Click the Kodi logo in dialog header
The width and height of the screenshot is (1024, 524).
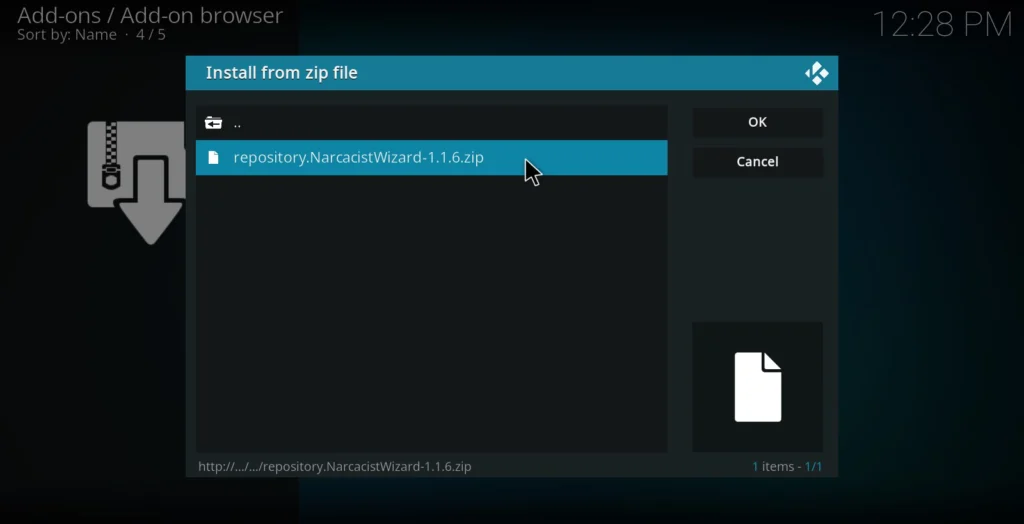(816, 73)
